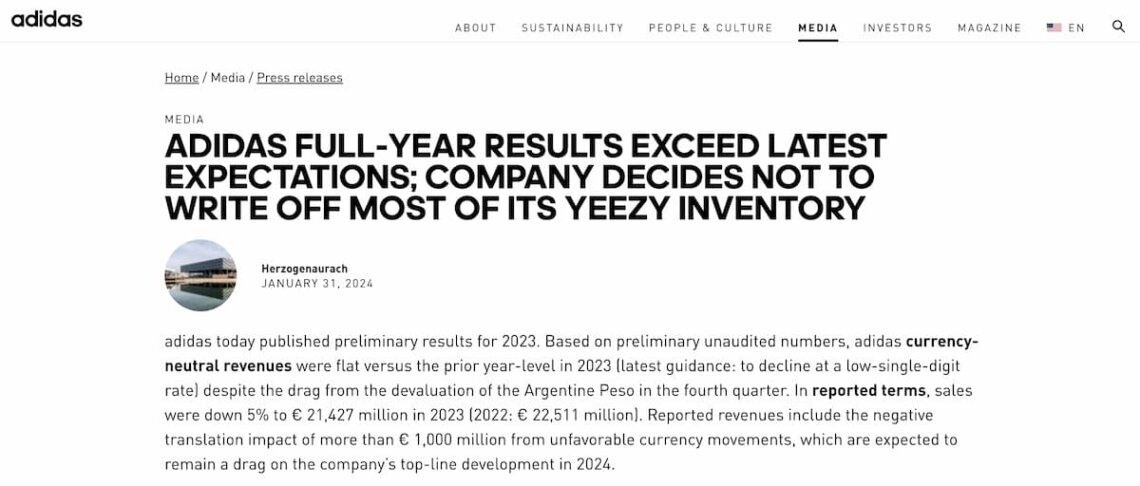Click the article headline about Yeezy inventory
This screenshot has width=1140, height=486.
point(525,177)
